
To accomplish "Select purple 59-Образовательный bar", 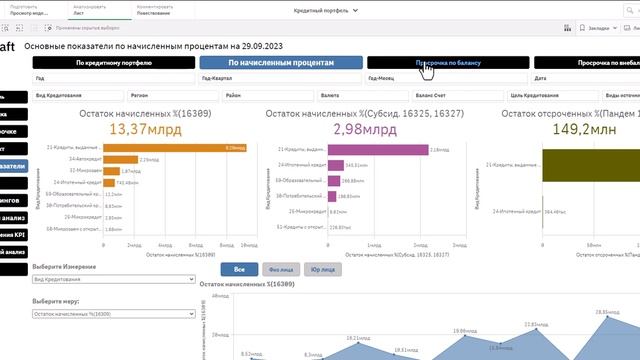I will 334,181.
